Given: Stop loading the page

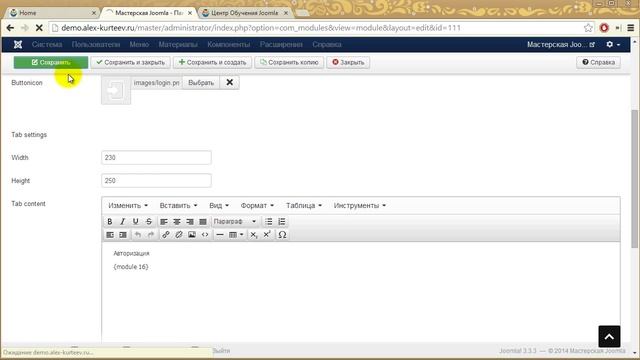Looking at the screenshot, I should pyautogui.click(x=39, y=28).
